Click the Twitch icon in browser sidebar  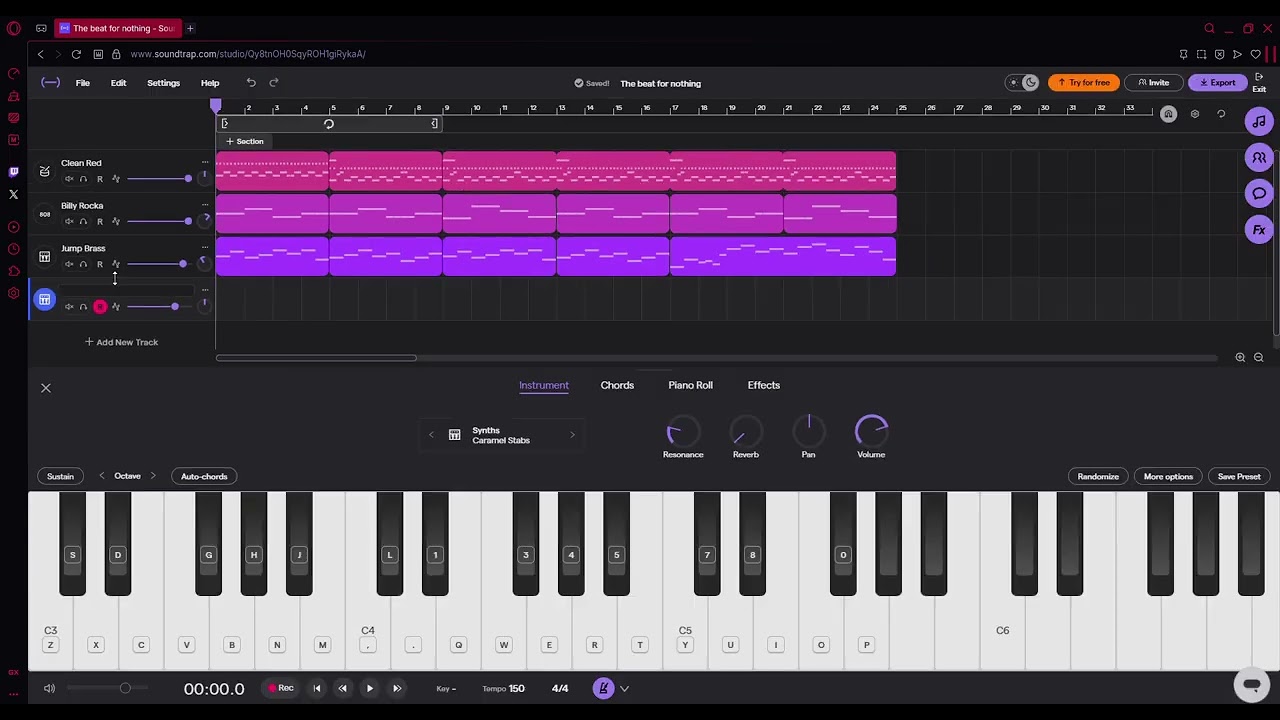pos(13,172)
